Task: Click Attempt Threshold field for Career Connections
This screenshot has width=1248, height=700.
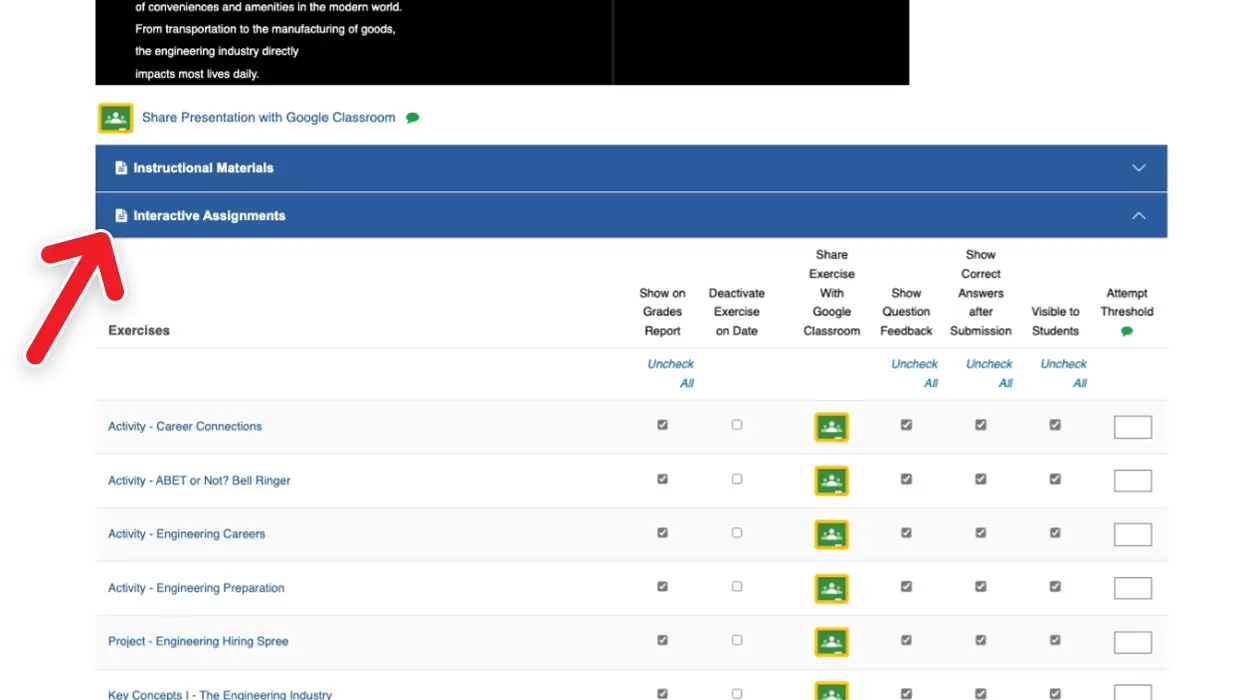Action: coord(1133,427)
